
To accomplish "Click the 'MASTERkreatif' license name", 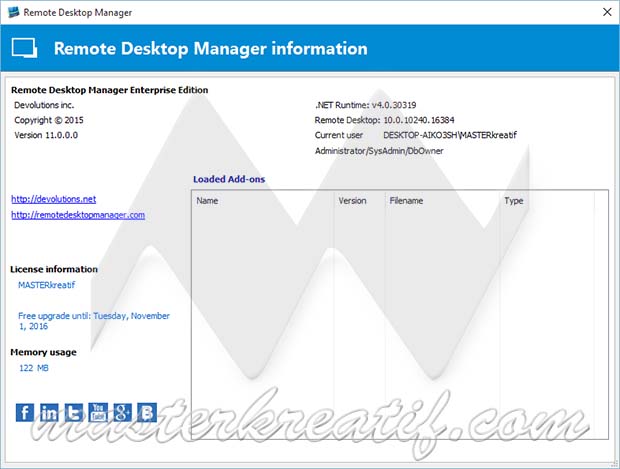I will click(x=46, y=285).
